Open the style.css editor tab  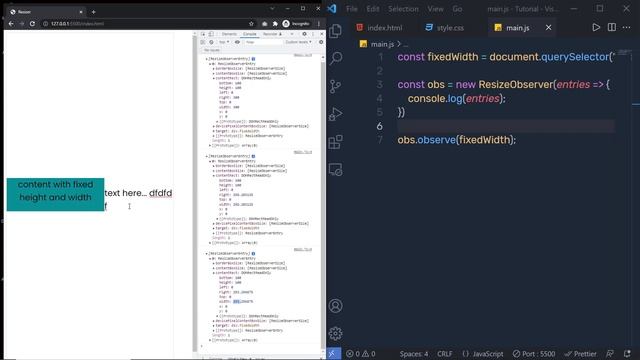[x=445, y=27]
